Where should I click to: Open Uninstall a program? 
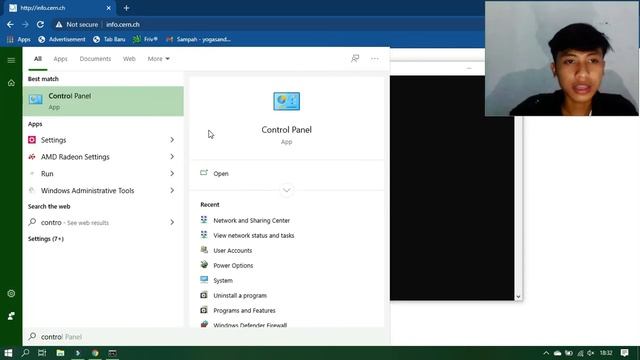[240, 296]
